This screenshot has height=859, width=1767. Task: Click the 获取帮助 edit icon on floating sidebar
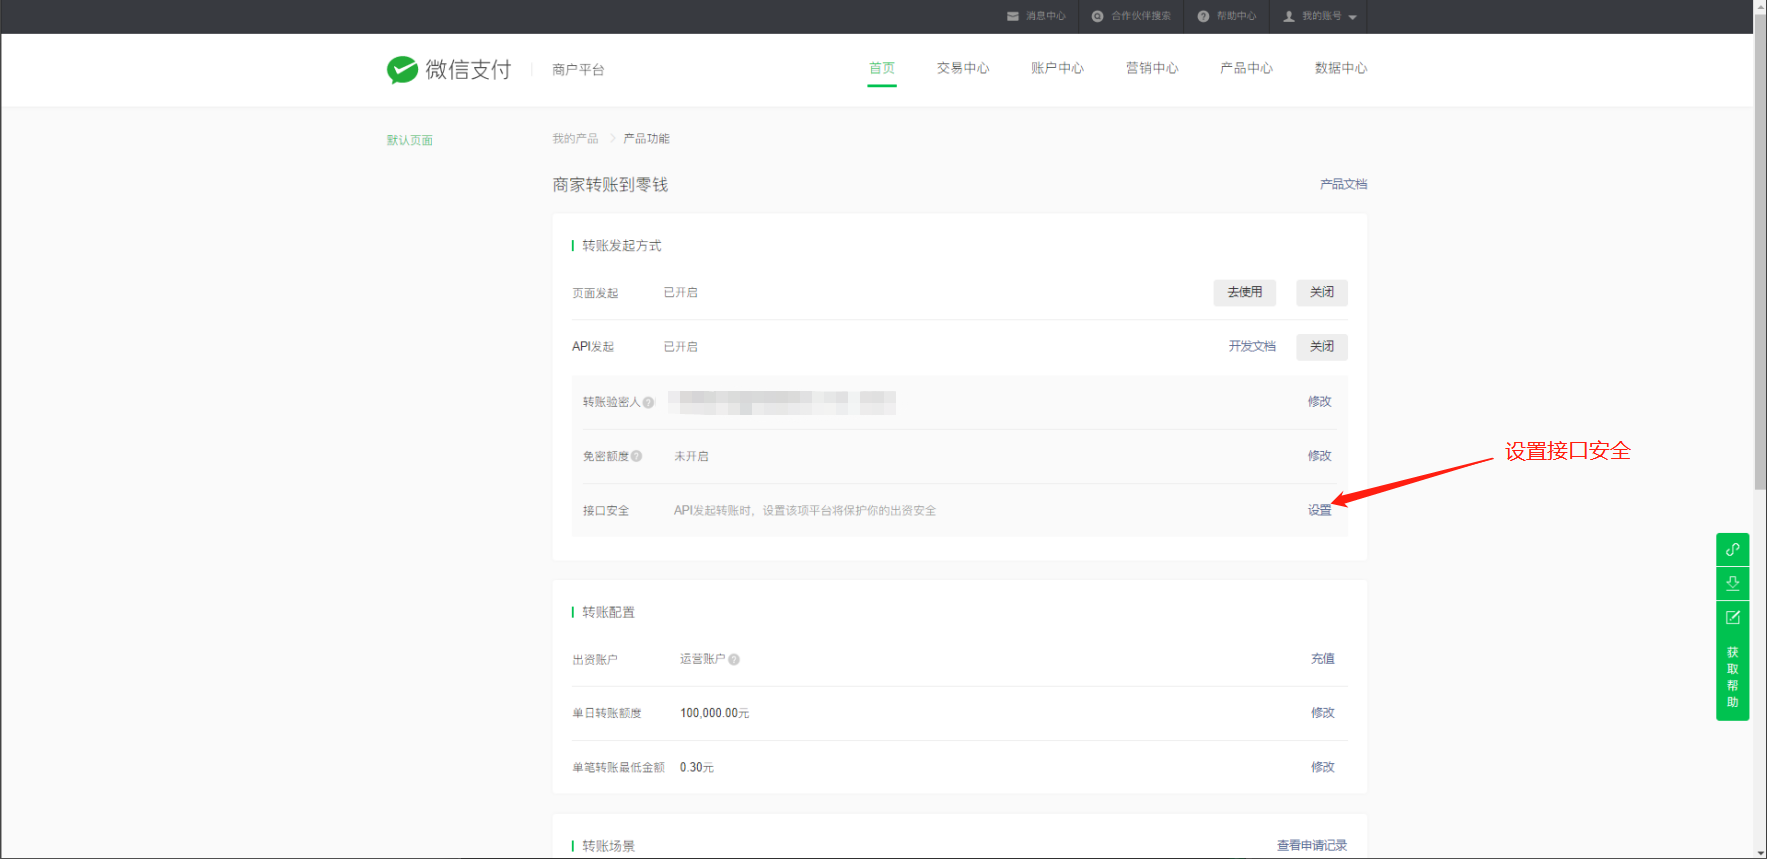pos(1732,618)
